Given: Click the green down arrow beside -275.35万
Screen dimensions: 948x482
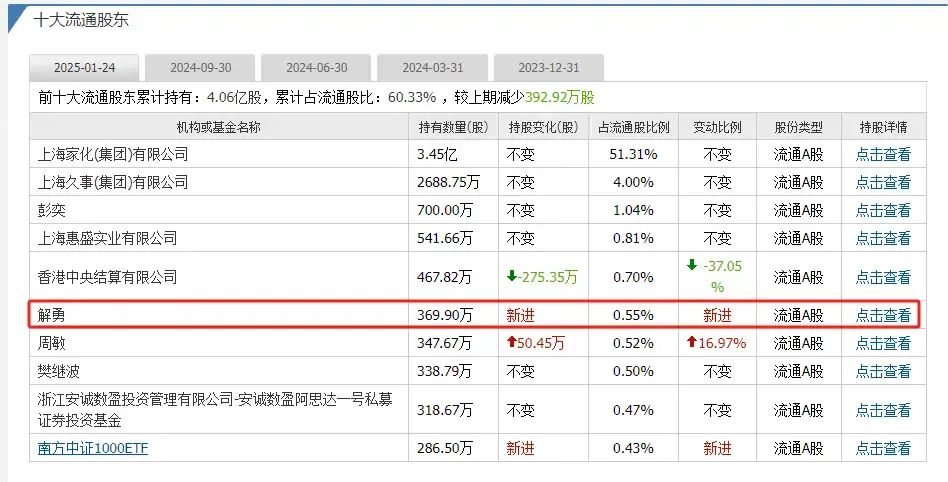Looking at the screenshot, I should click(x=511, y=276).
